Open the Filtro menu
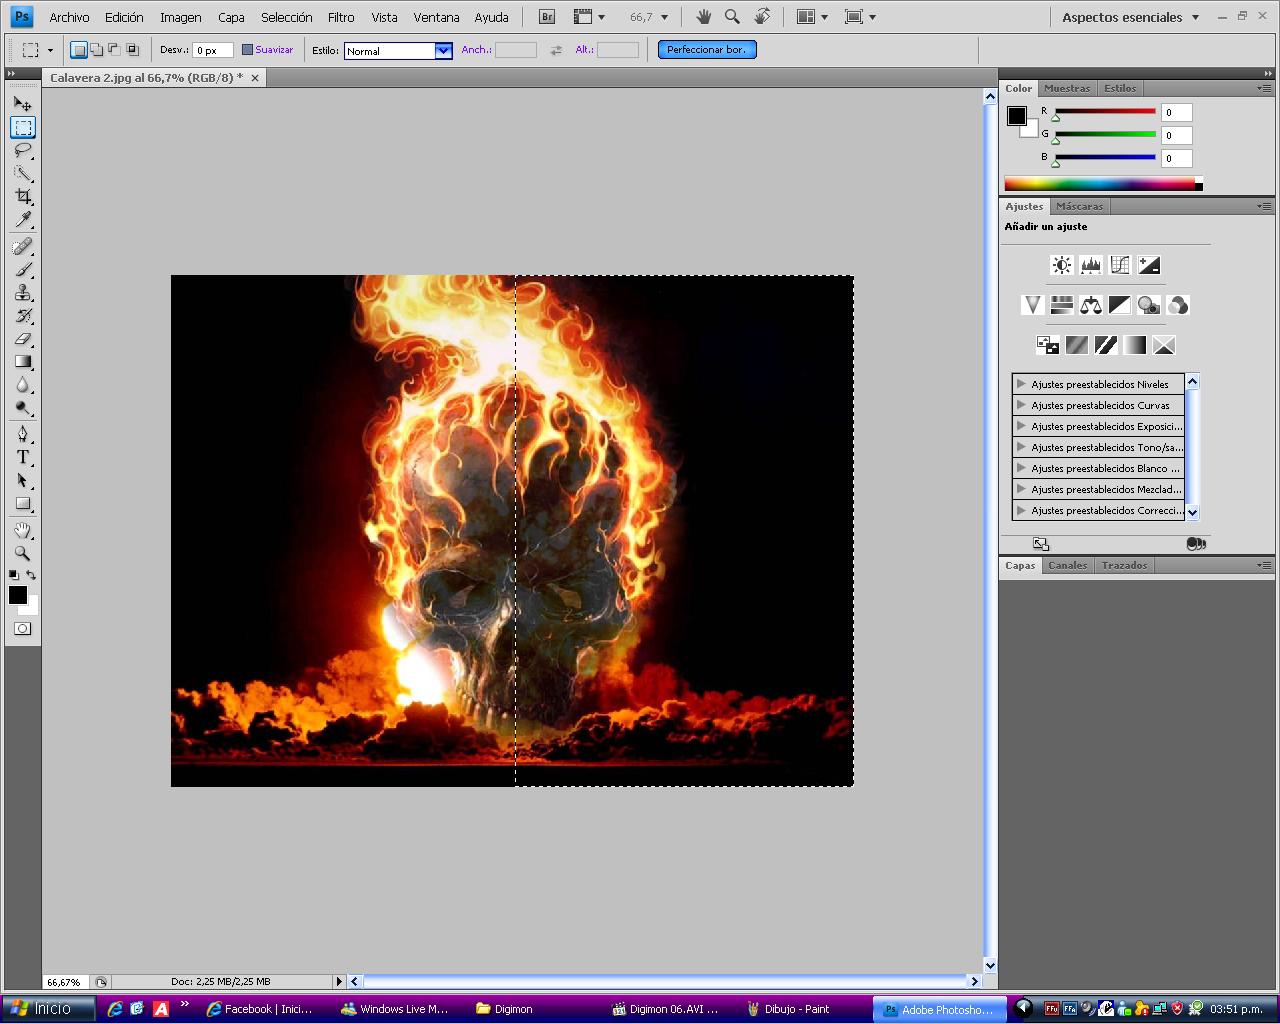 [341, 17]
